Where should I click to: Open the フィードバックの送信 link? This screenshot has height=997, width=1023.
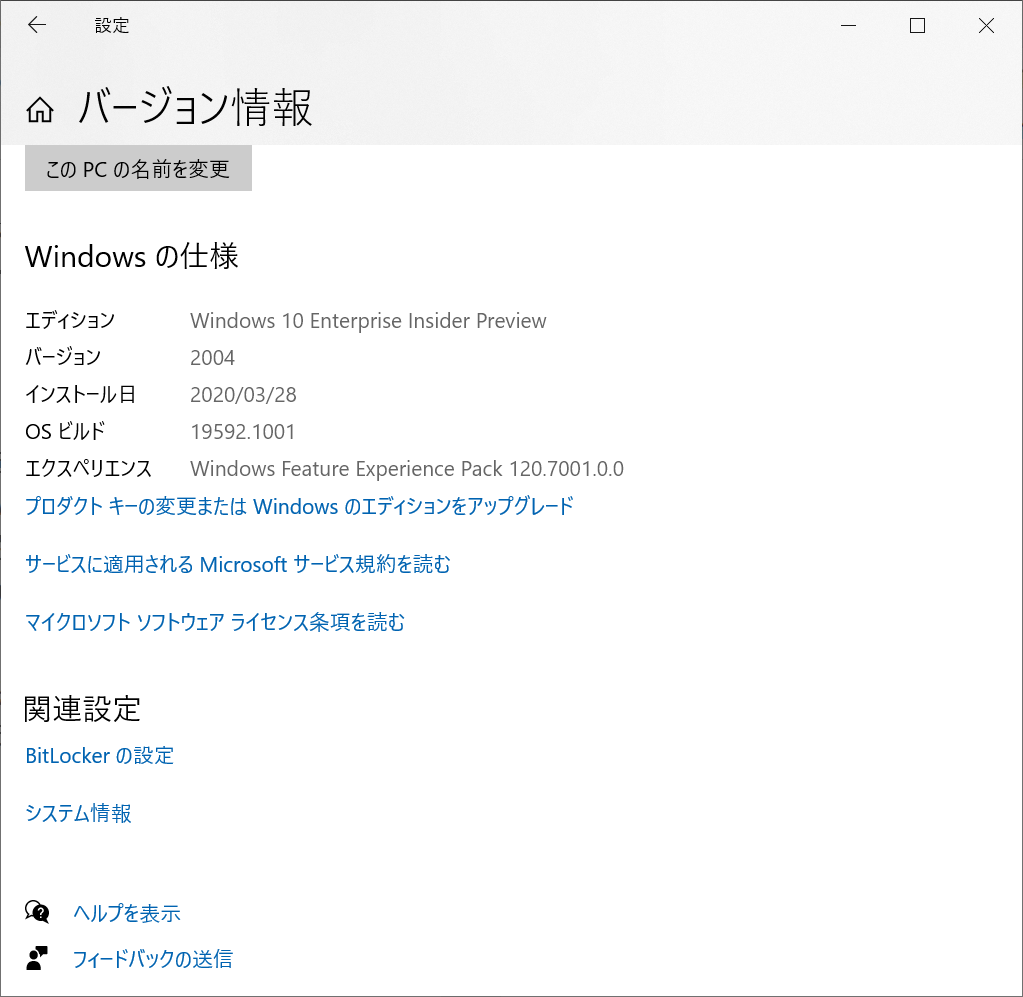pyautogui.click(x=153, y=959)
